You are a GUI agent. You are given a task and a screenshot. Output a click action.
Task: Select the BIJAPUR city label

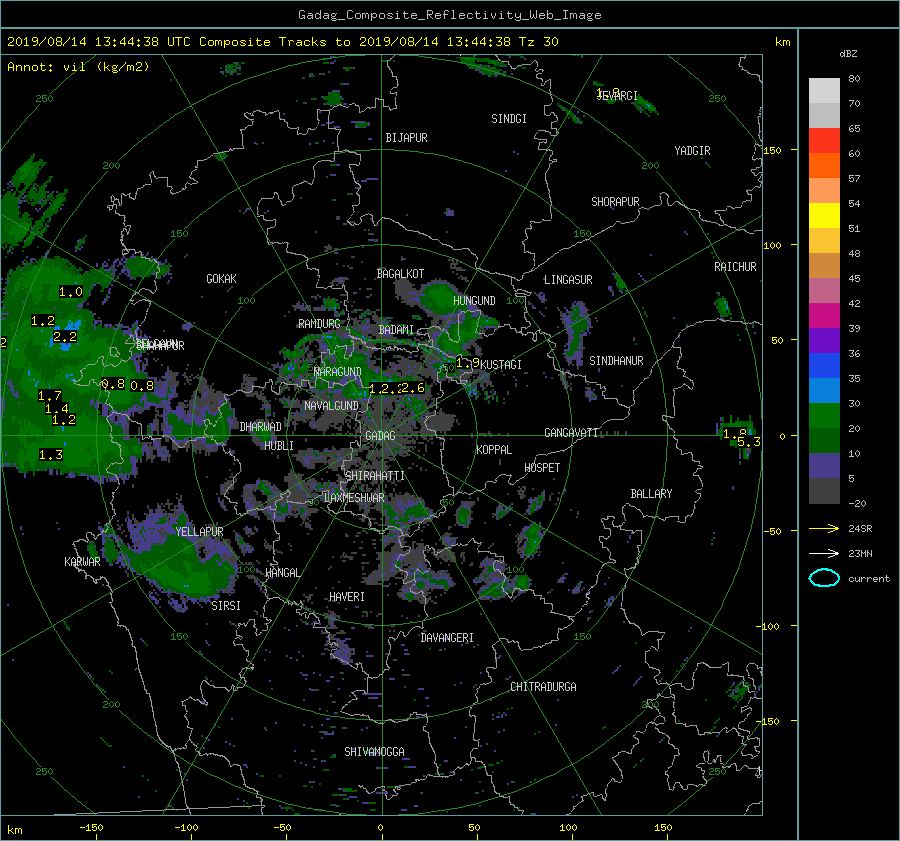pyautogui.click(x=406, y=138)
